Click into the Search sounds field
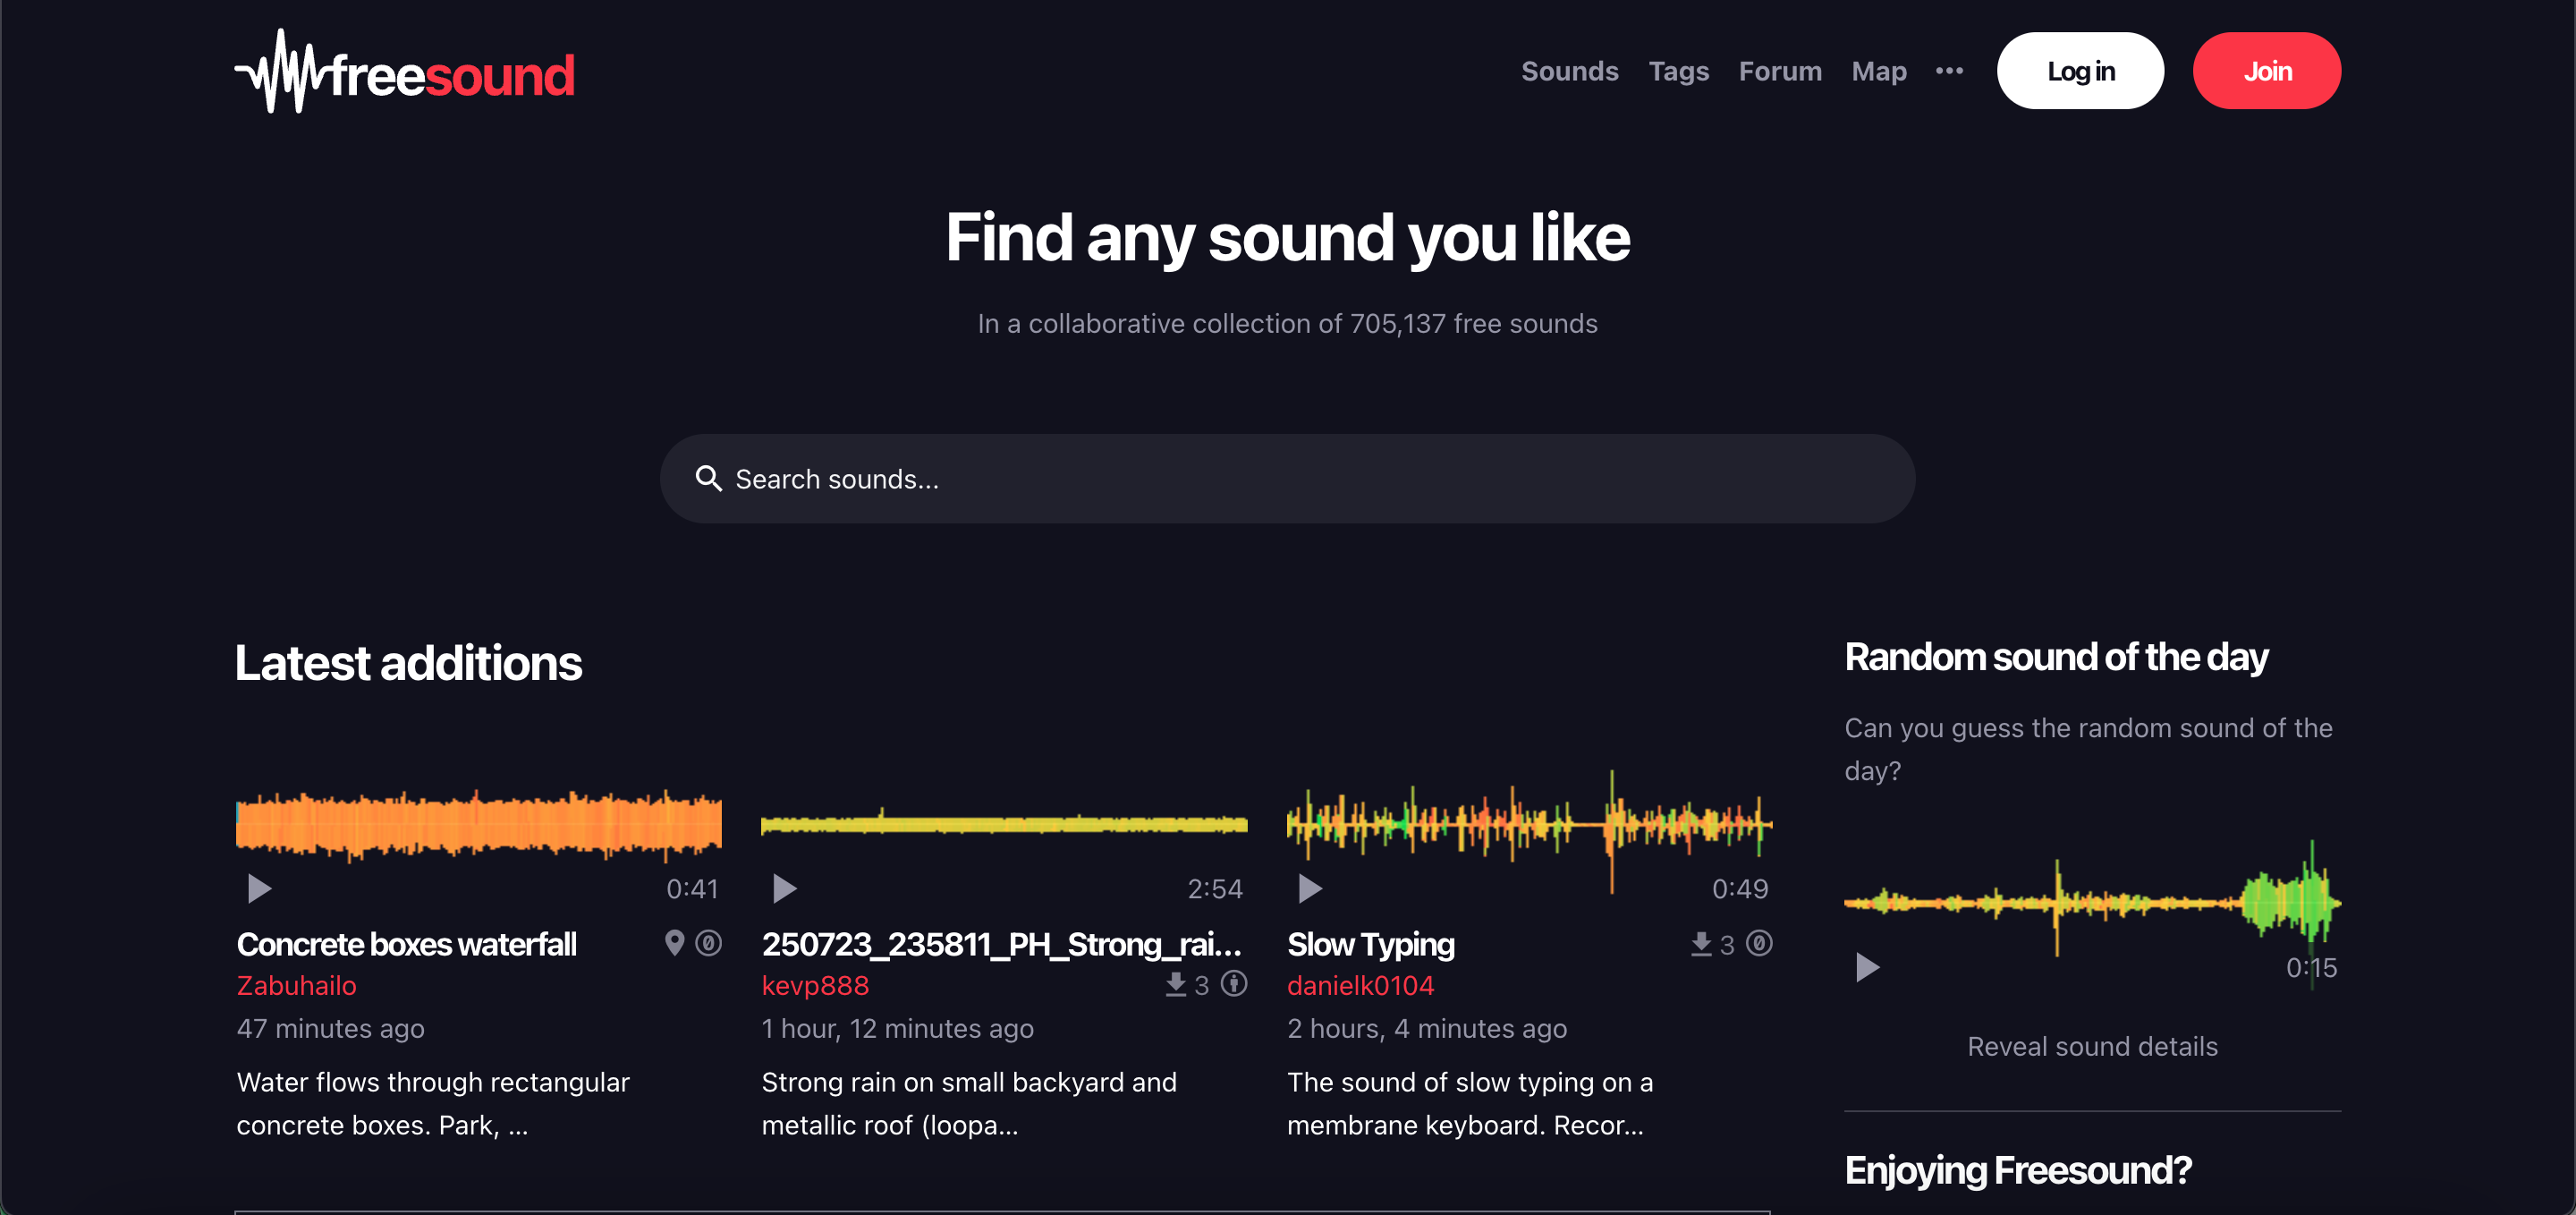 (1300, 479)
